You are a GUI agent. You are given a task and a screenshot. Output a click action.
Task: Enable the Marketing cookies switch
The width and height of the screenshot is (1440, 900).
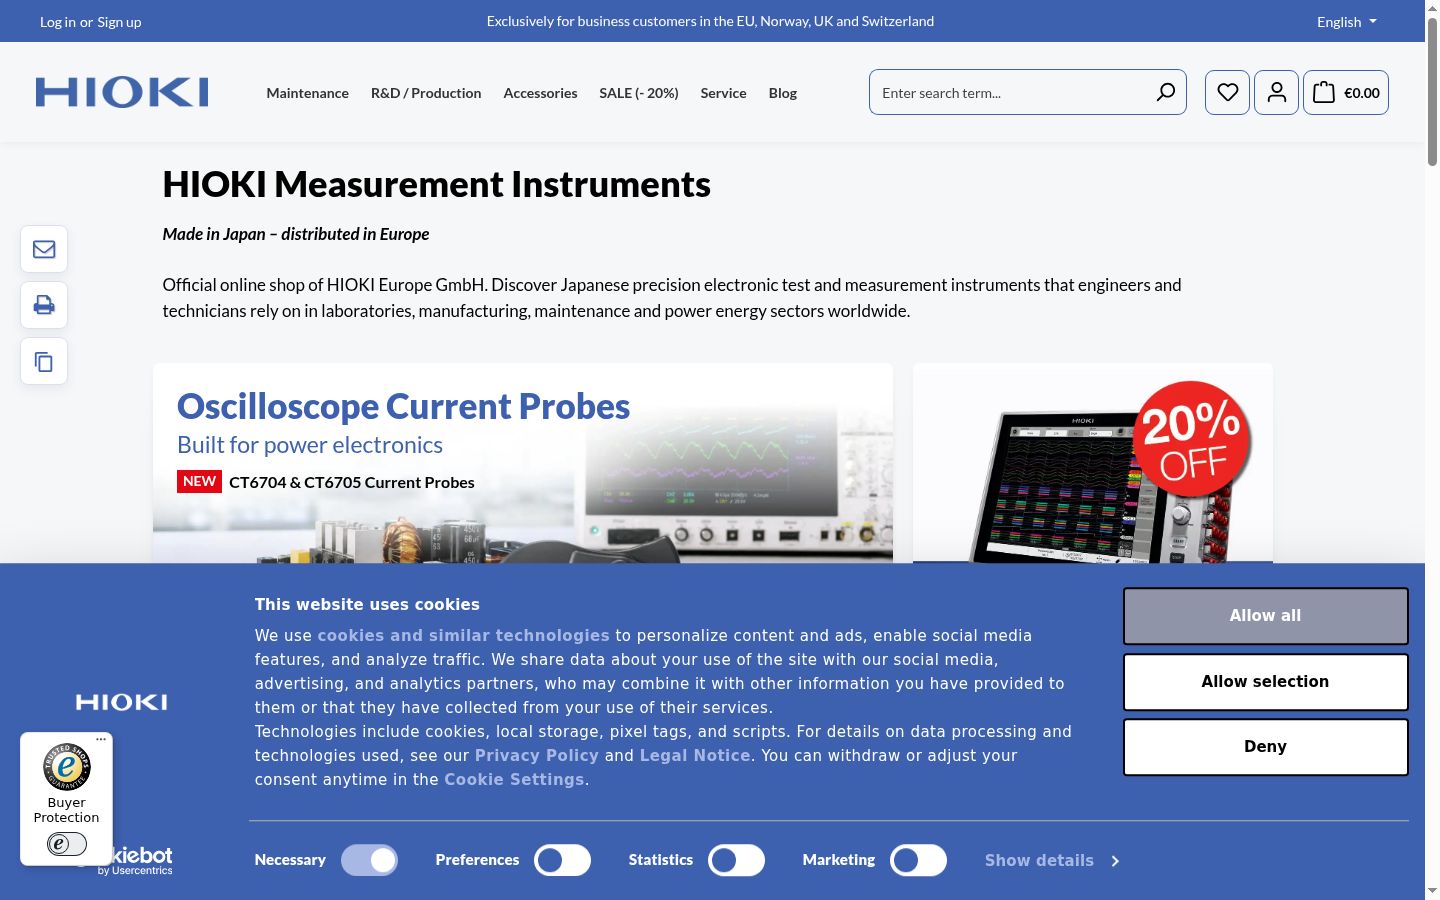(x=918, y=860)
